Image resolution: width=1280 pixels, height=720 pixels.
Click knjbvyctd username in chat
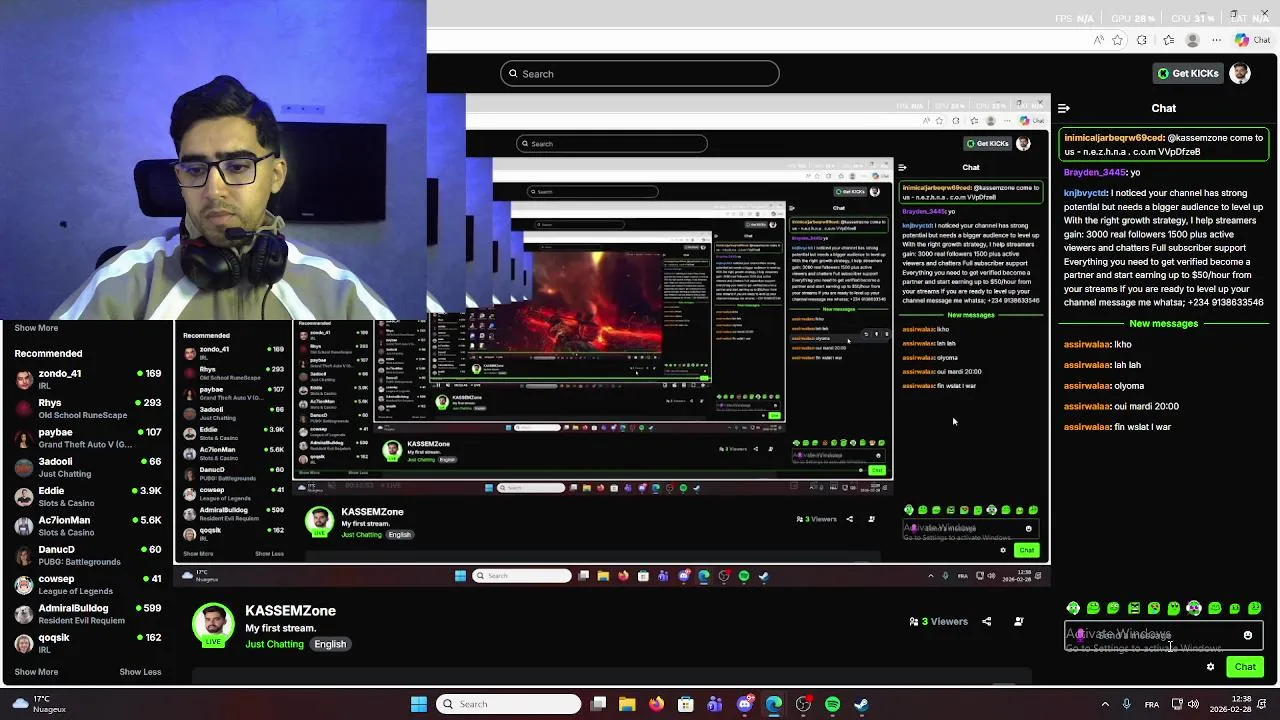(x=1085, y=193)
